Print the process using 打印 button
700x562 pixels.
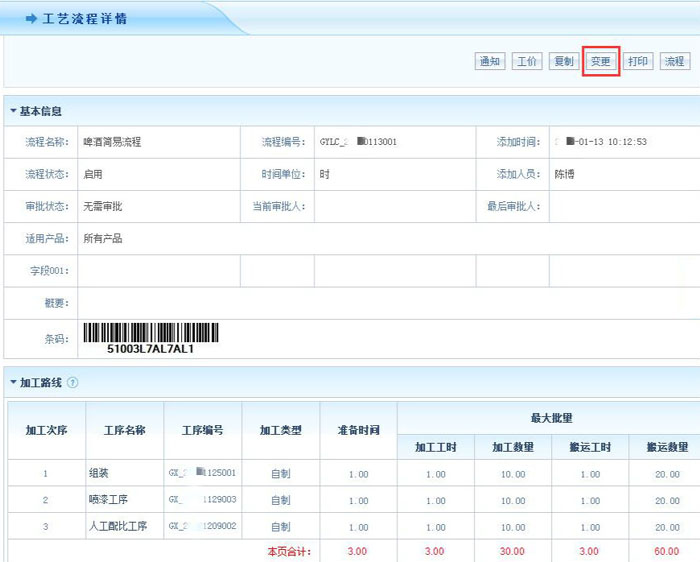point(638,62)
